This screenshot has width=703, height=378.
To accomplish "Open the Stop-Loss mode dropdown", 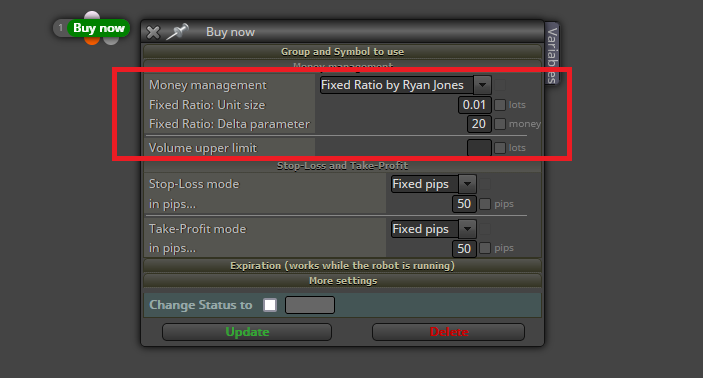I will click(434, 184).
